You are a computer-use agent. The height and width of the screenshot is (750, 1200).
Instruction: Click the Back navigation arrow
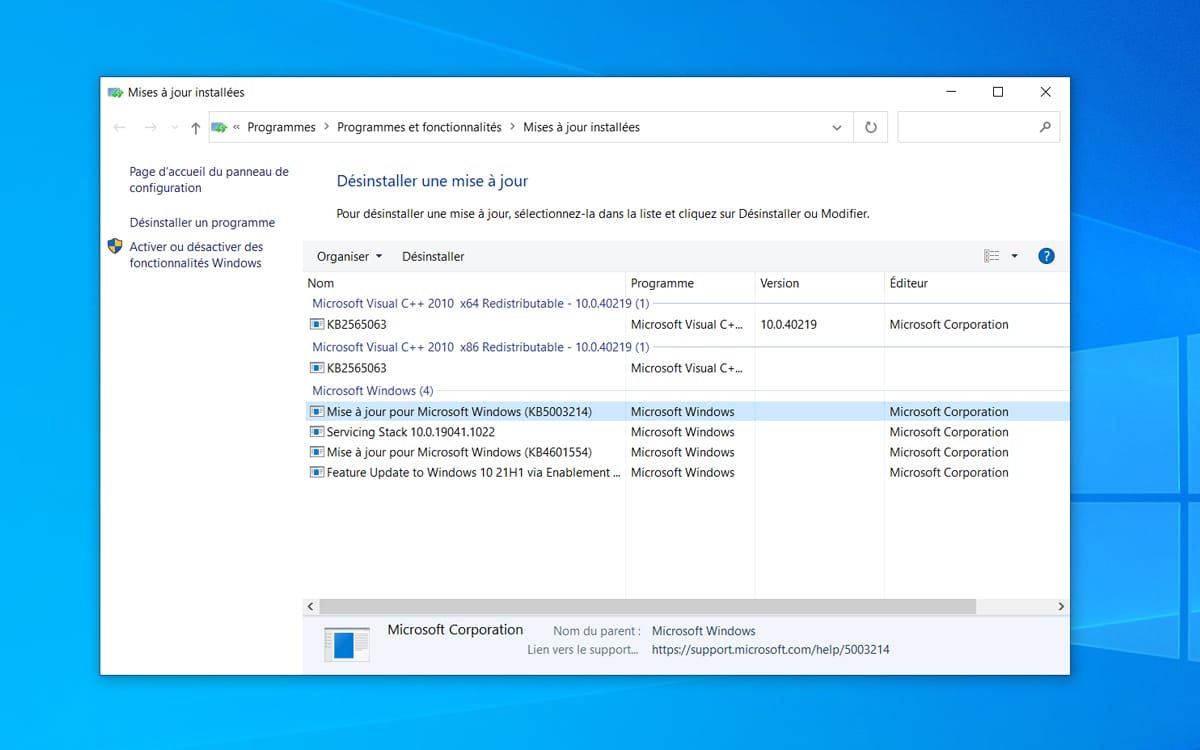point(120,127)
